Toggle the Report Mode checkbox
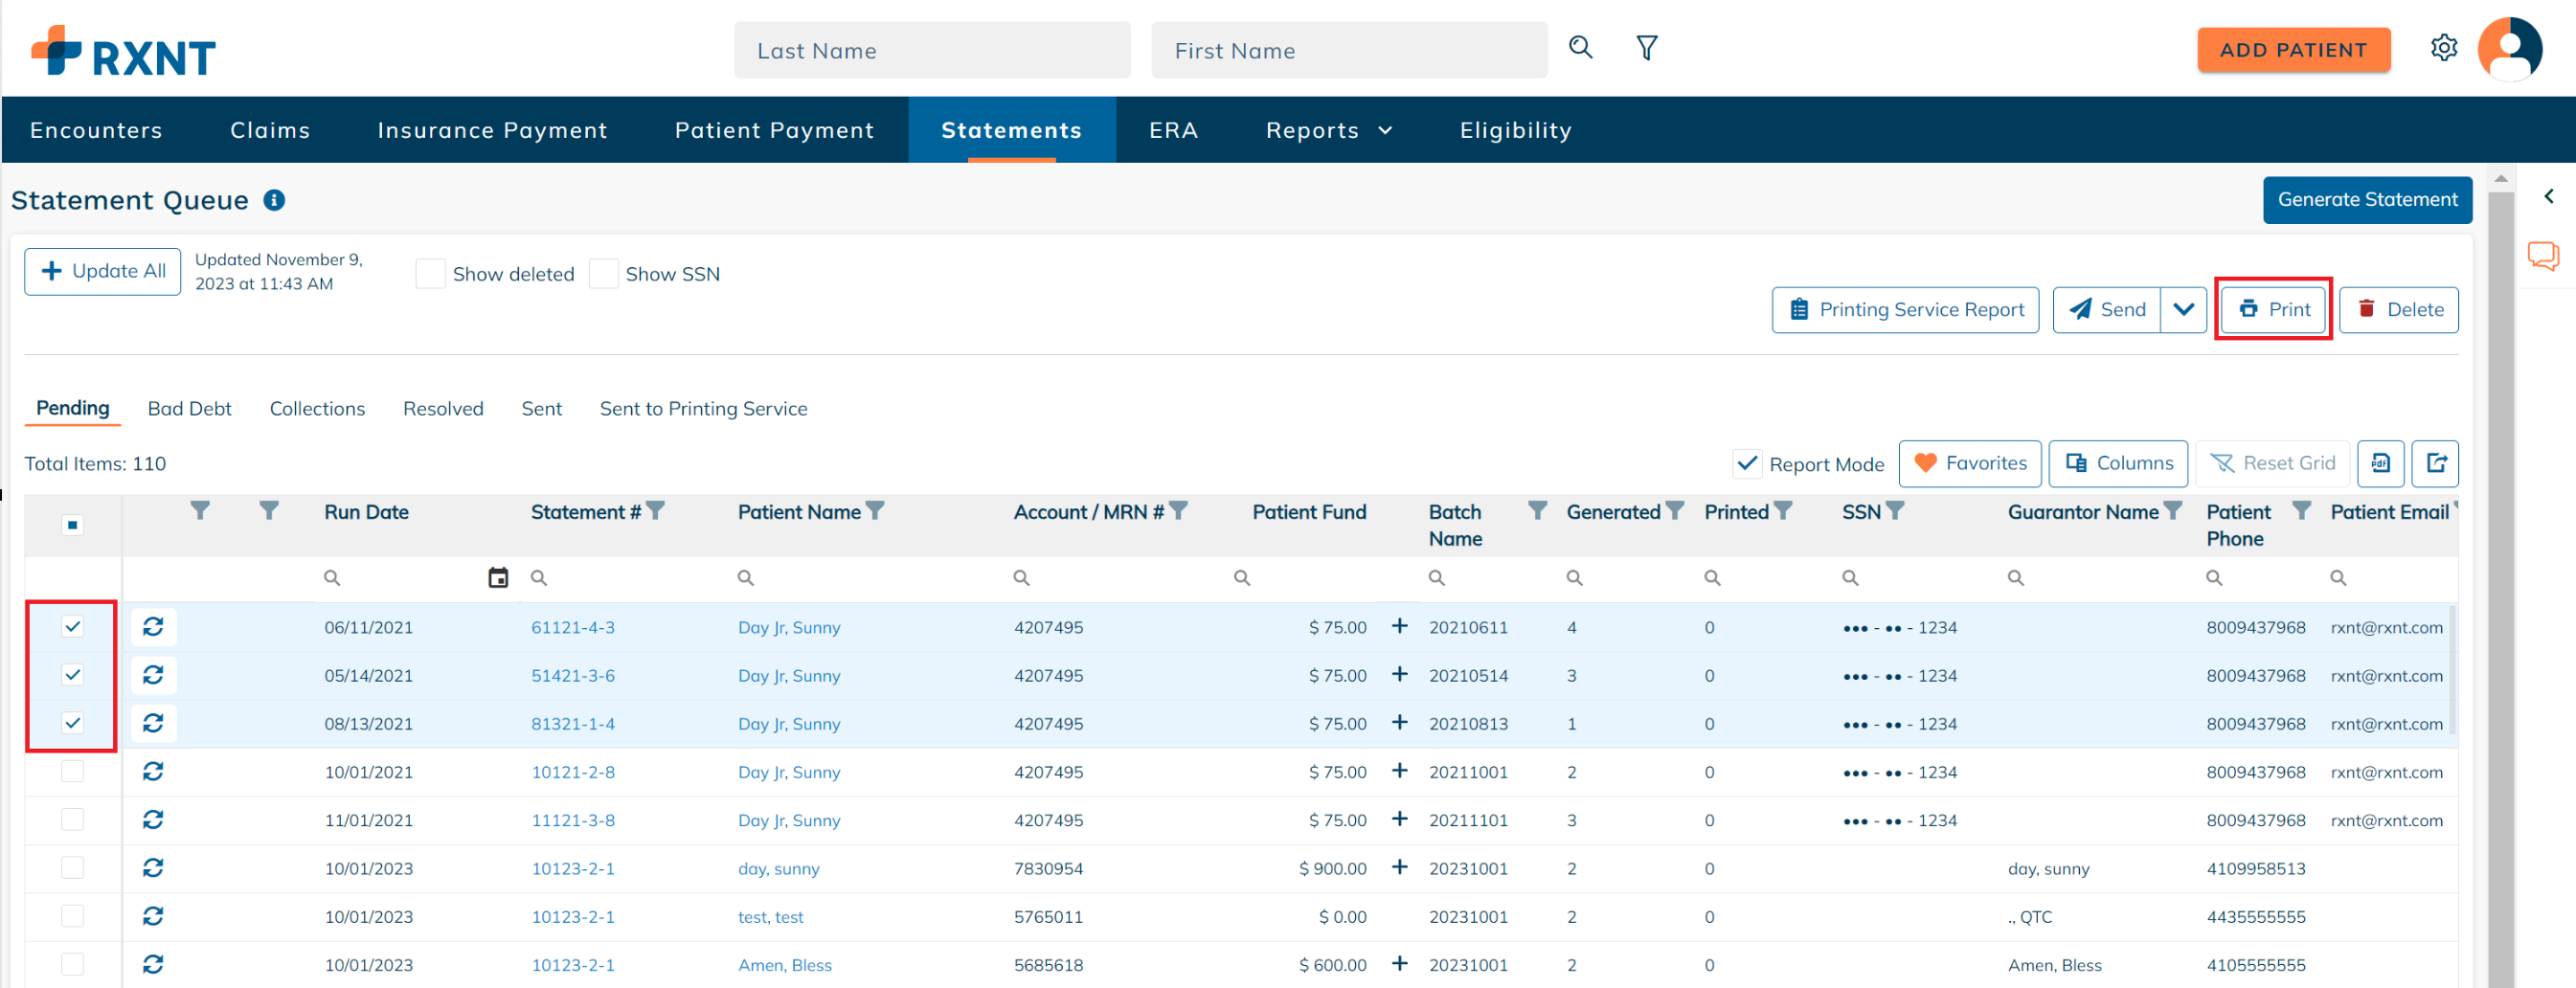 (1746, 463)
